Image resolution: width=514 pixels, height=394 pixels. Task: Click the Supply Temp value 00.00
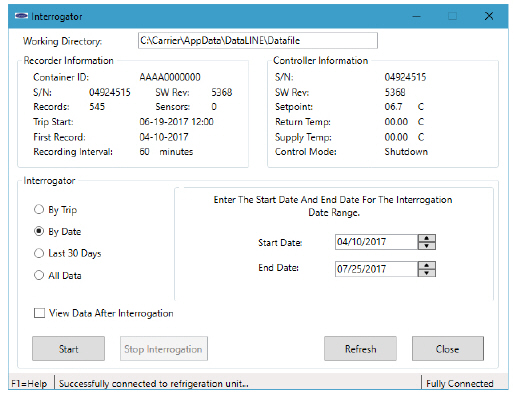(x=396, y=137)
